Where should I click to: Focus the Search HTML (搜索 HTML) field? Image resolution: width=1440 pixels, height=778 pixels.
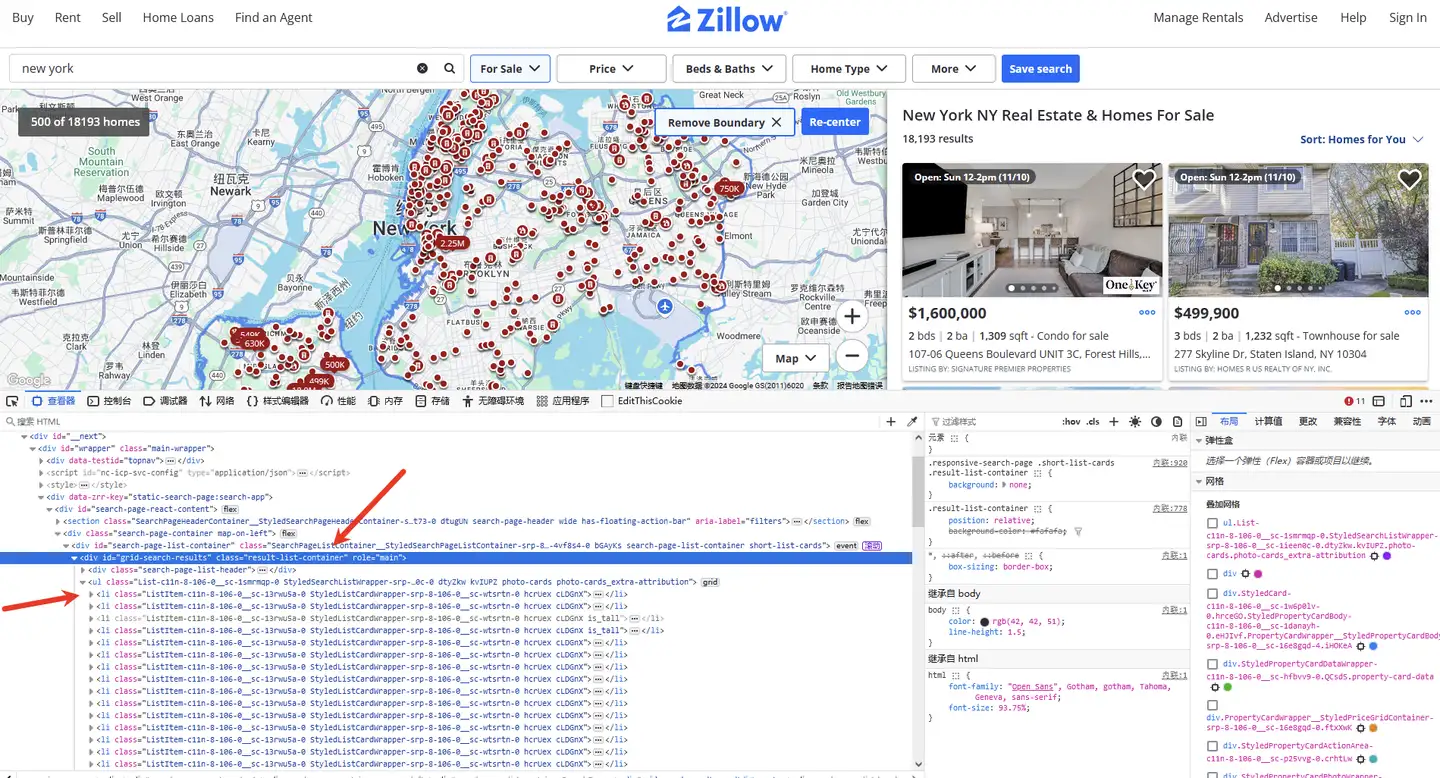tap(440, 422)
